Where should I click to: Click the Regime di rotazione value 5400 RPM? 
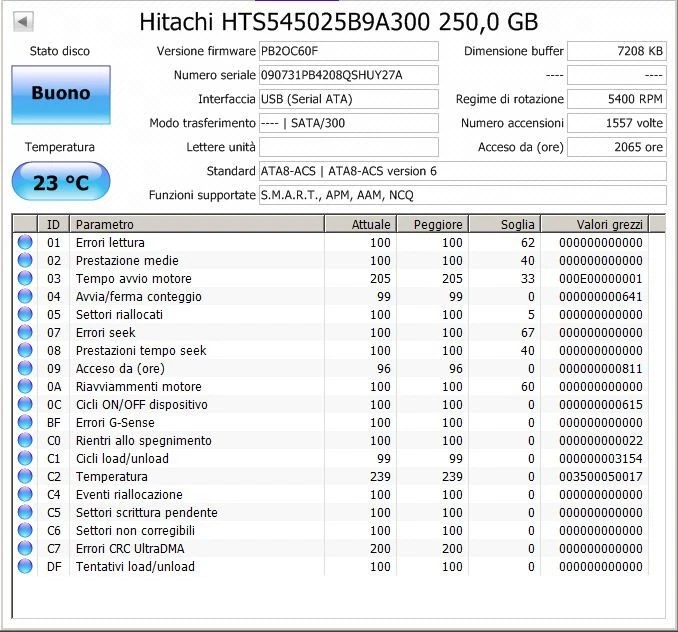pos(617,99)
